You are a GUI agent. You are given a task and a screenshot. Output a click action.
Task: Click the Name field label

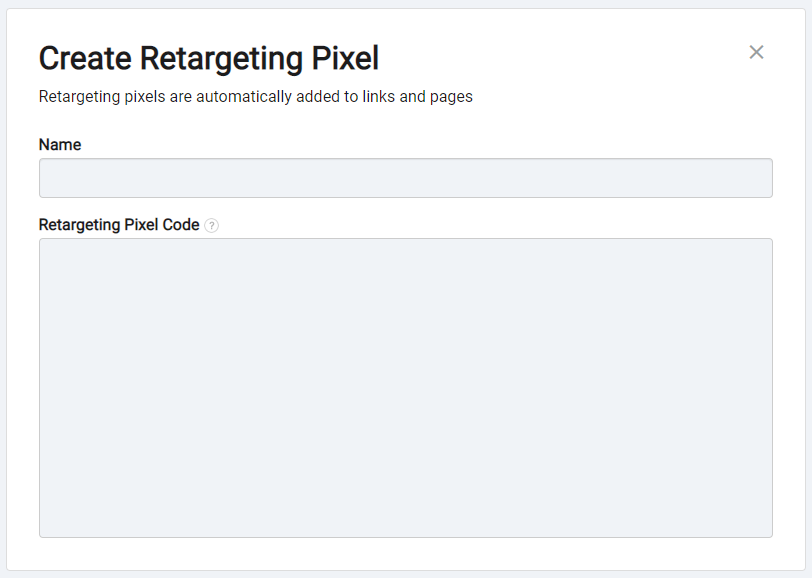point(60,144)
